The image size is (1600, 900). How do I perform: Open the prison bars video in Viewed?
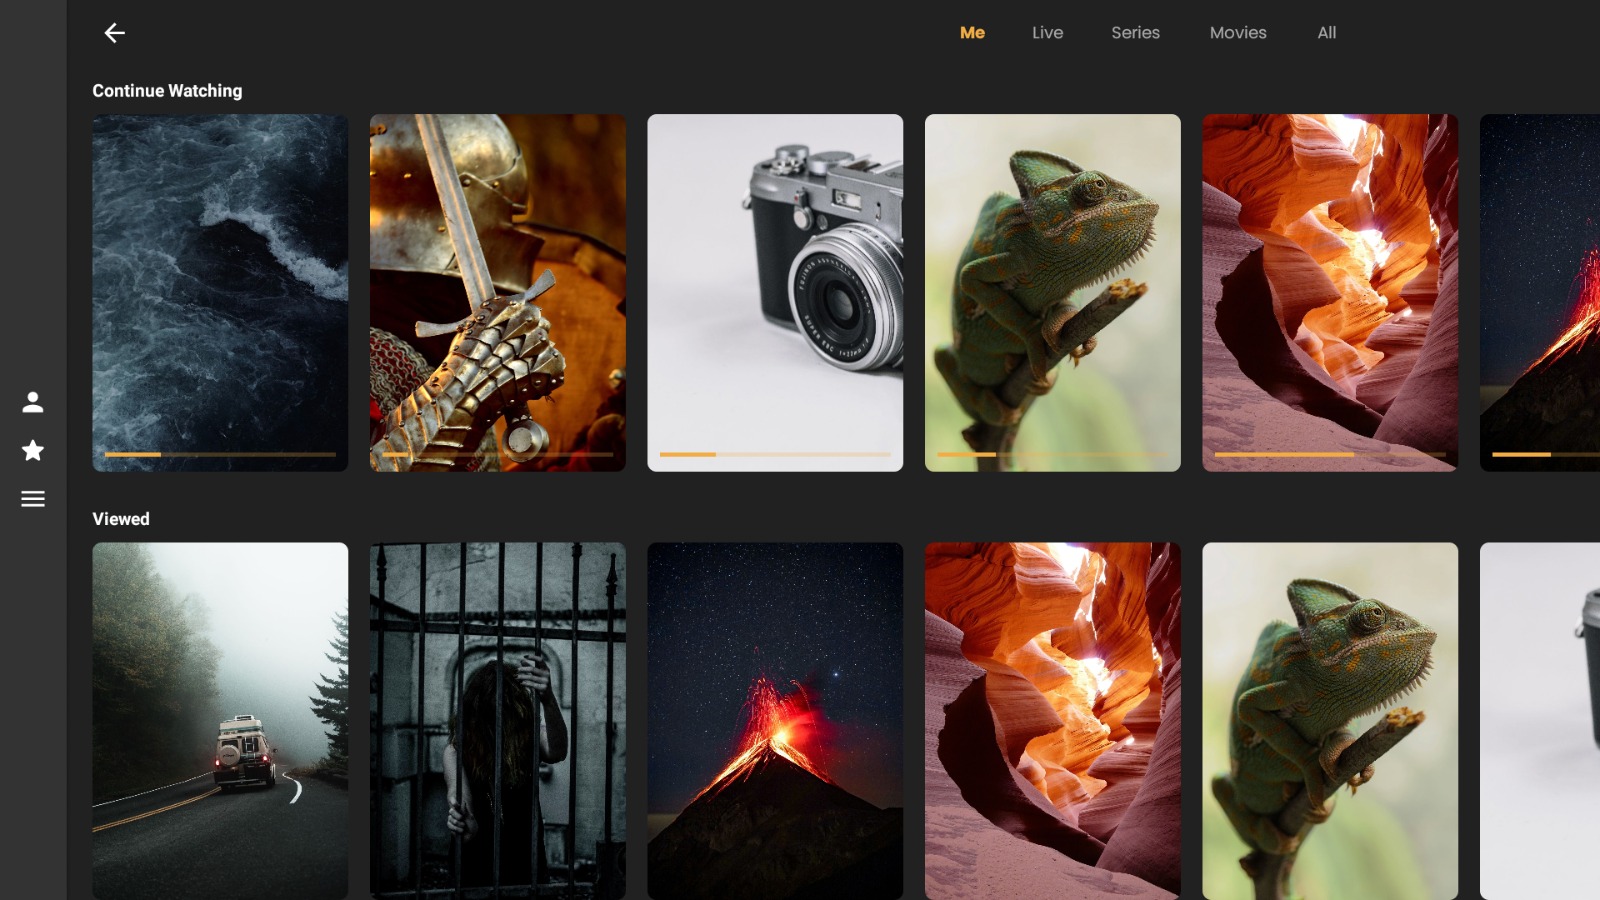(497, 721)
